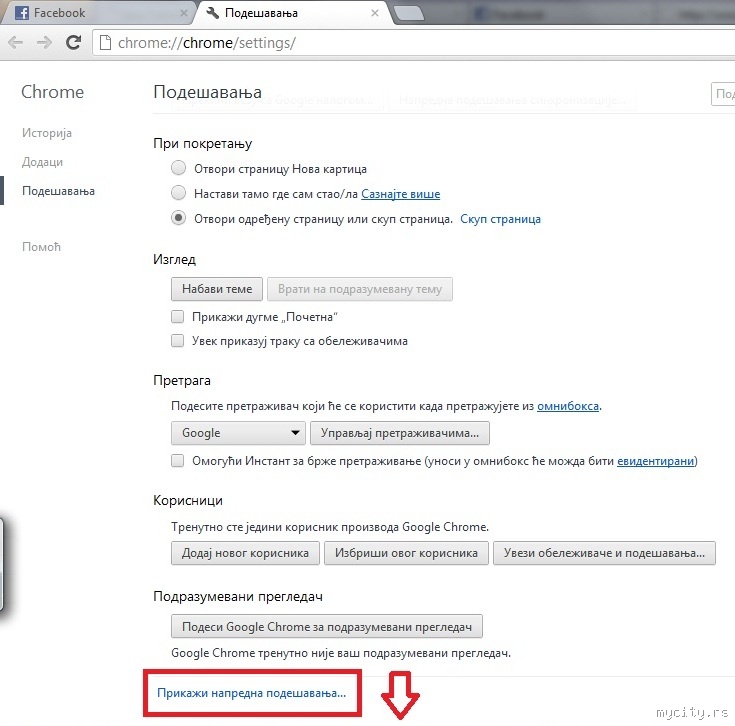Select radio Настави тамо где сам стао/ла
Viewport: 735px width, 726px height.
click(x=178, y=193)
